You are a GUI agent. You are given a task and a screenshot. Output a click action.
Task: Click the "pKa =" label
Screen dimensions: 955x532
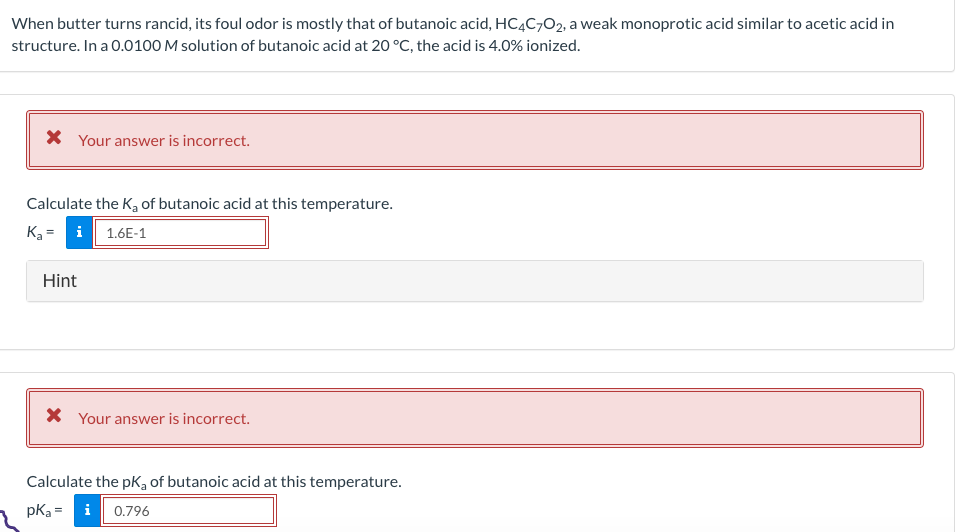click(x=44, y=511)
